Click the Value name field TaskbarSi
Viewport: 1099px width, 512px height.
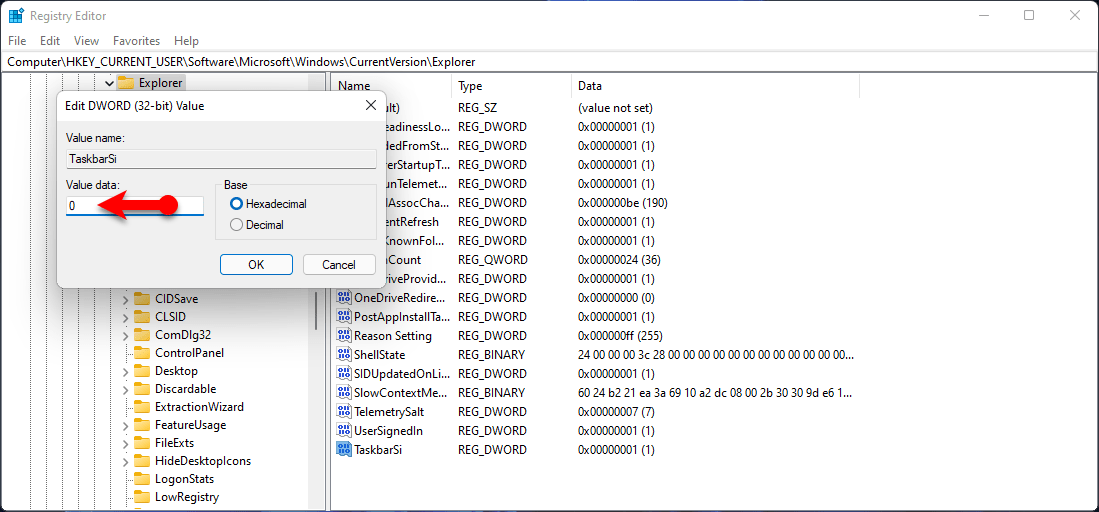pos(221,159)
